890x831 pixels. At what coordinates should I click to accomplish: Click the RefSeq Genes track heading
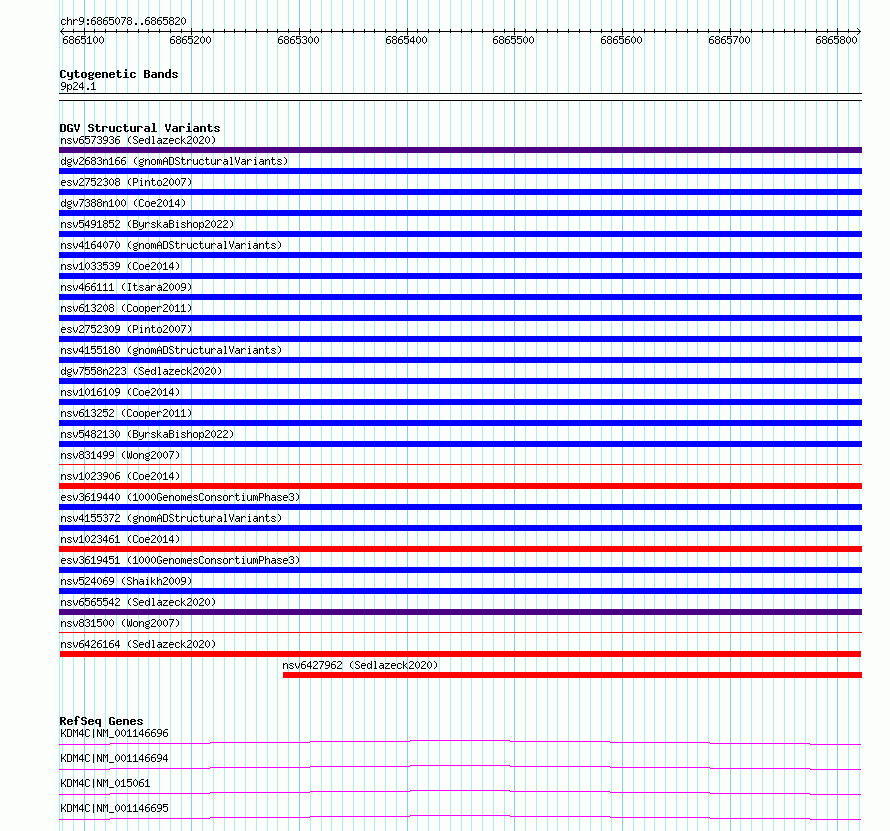click(101, 721)
